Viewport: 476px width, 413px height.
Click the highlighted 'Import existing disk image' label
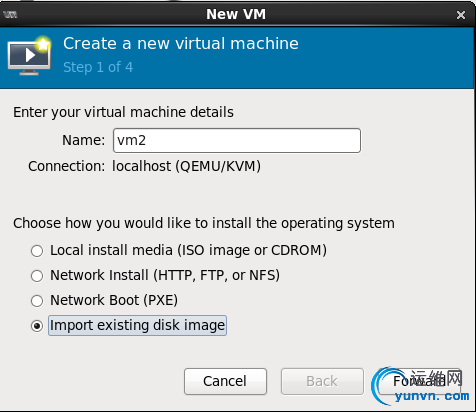point(137,325)
